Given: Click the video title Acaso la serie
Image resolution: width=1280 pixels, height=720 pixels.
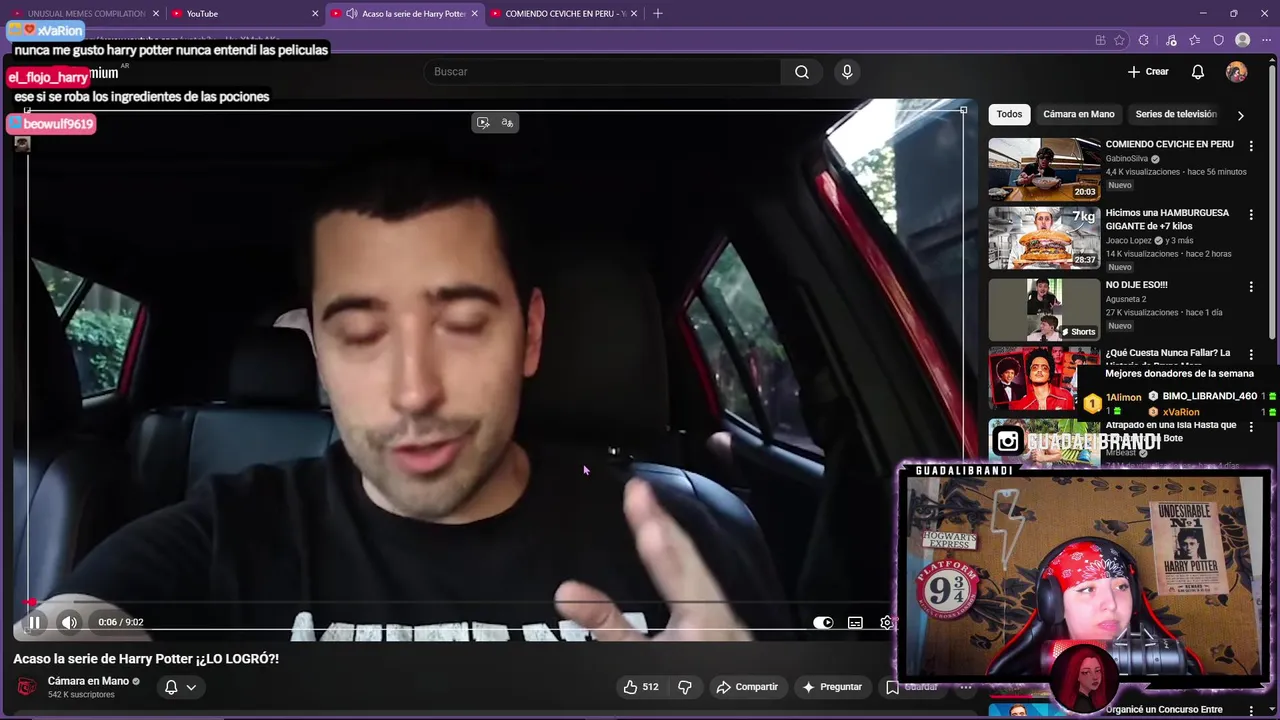Looking at the screenshot, I should (x=146, y=659).
